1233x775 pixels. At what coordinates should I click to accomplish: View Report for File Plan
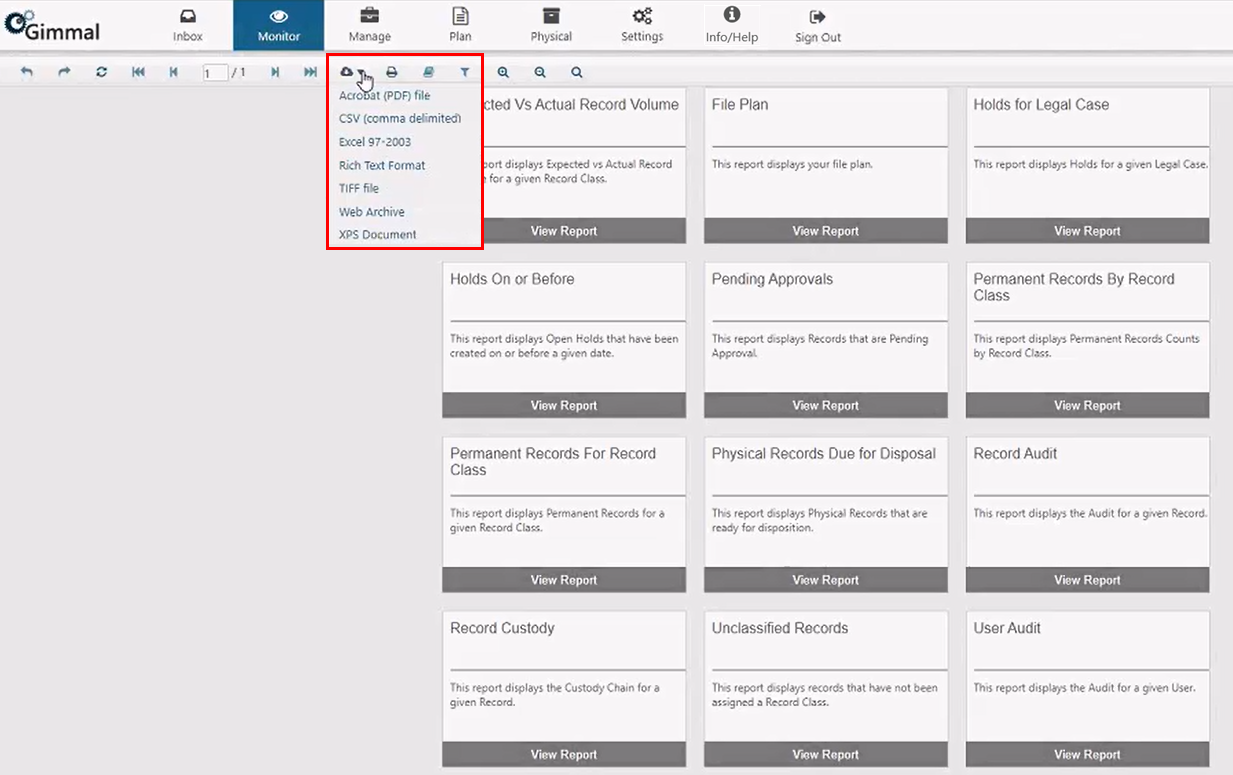pyautogui.click(x=825, y=231)
